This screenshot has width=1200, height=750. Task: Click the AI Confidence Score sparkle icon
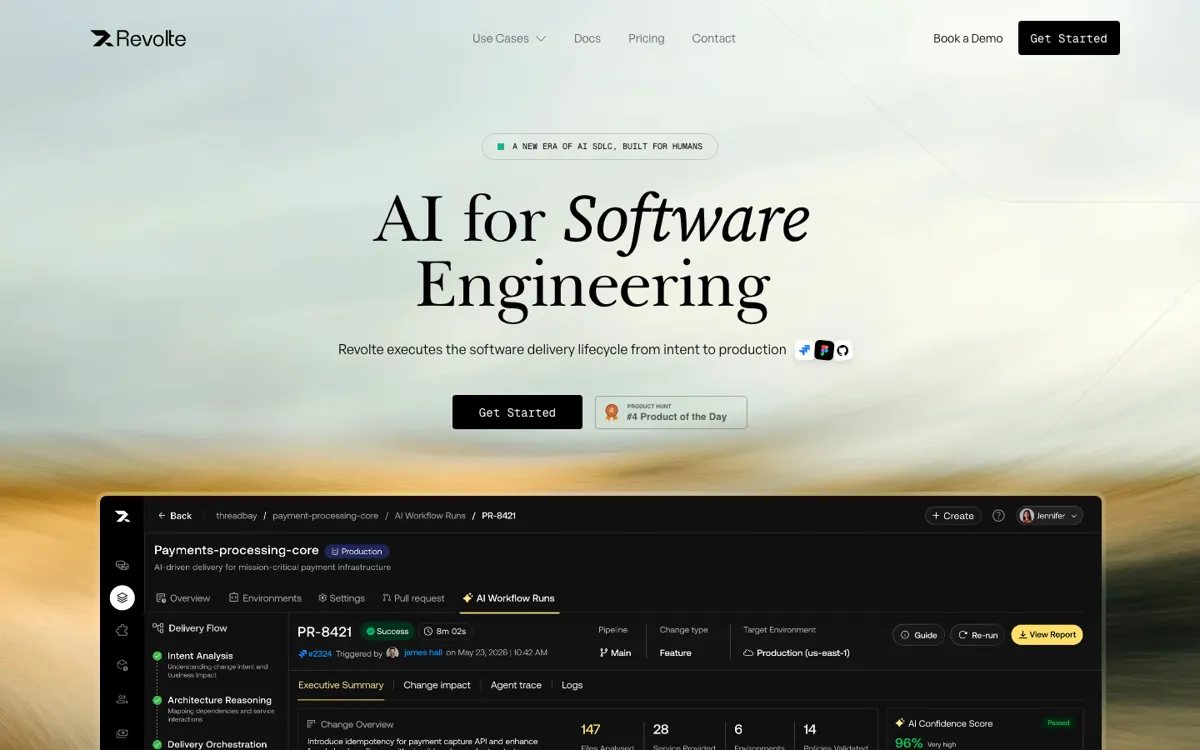point(899,723)
